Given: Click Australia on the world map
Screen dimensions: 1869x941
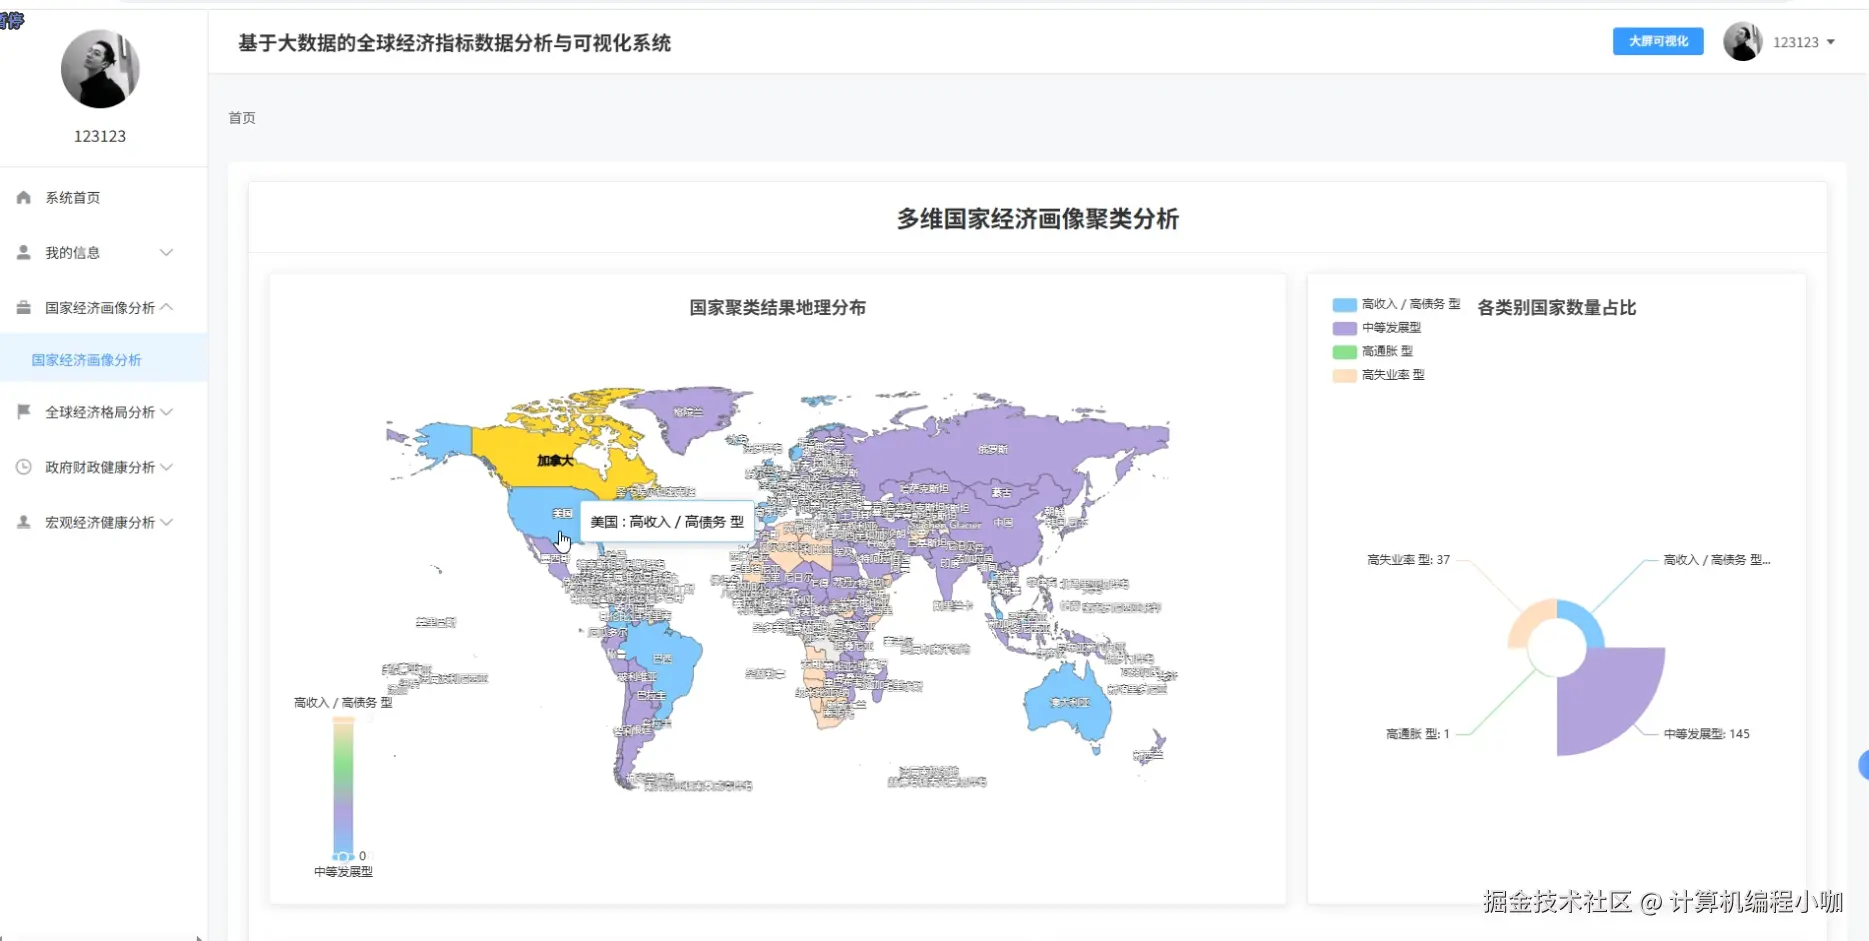Looking at the screenshot, I should pyautogui.click(x=1068, y=705).
